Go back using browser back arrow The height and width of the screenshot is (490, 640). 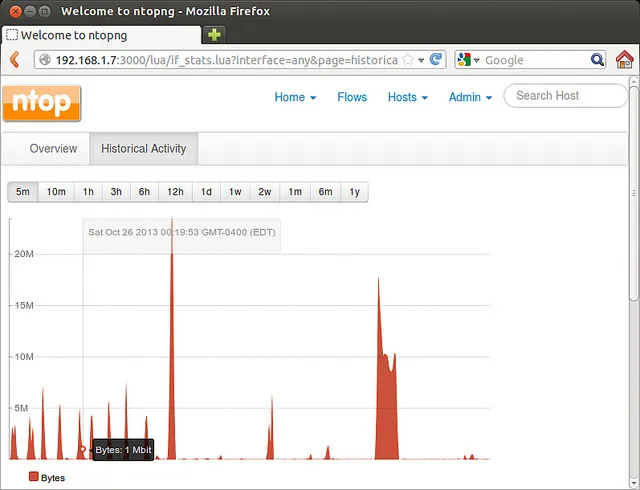click(14, 60)
